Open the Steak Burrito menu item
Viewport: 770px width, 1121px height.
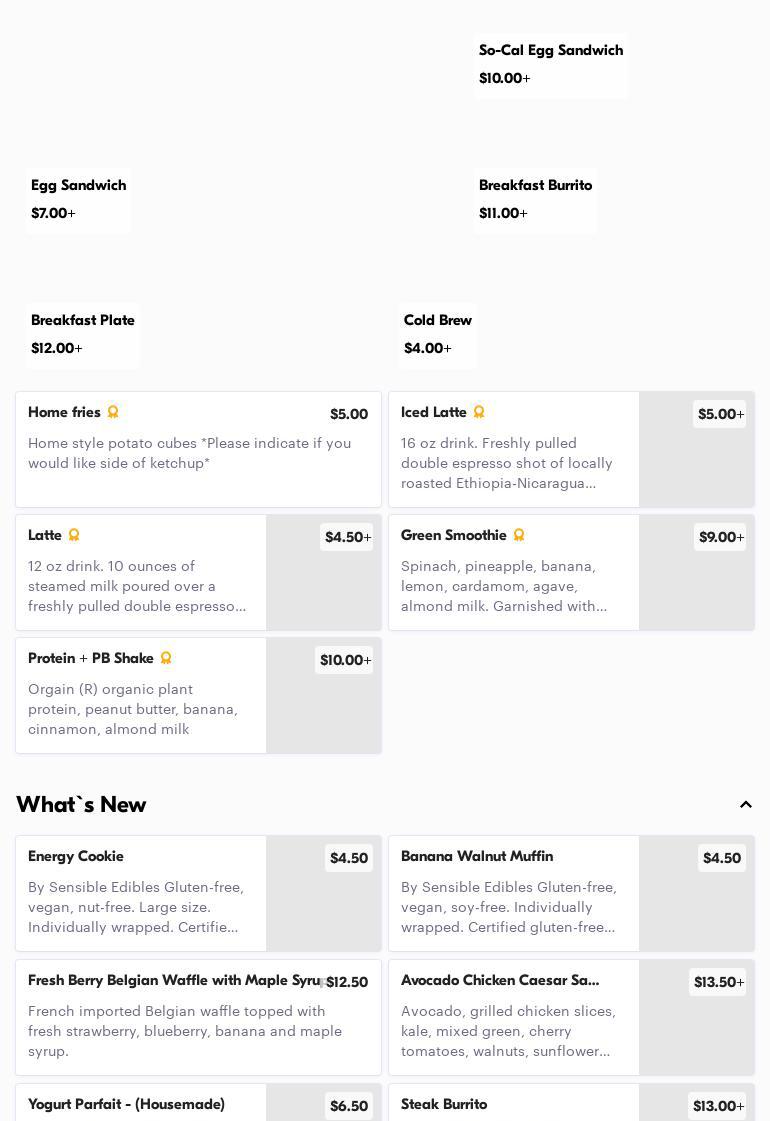coord(513,1104)
